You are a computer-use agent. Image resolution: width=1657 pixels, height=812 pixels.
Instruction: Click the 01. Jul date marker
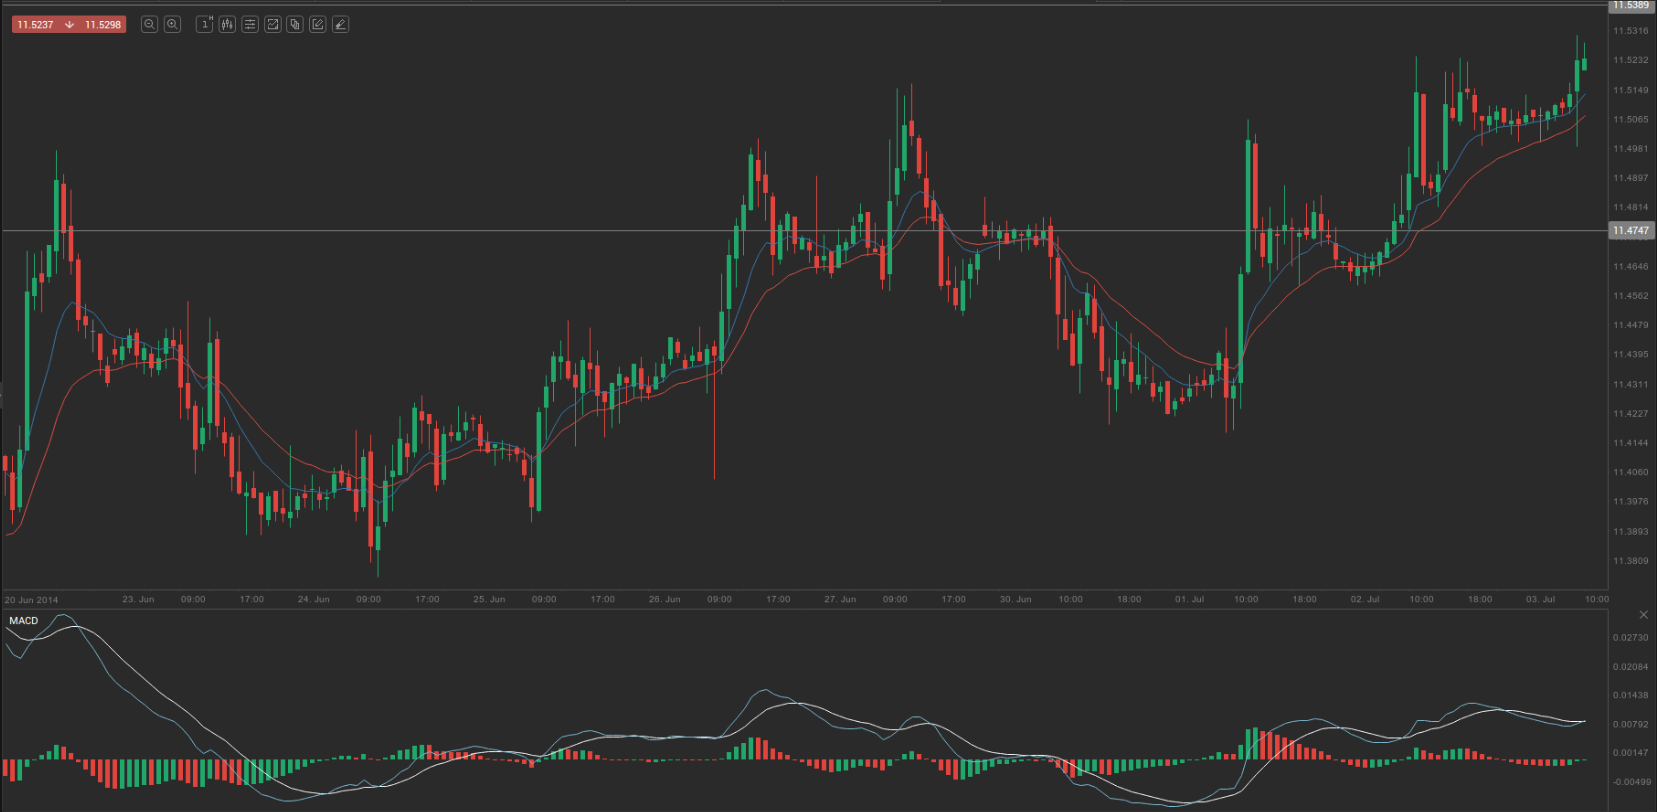[x=1189, y=599]
